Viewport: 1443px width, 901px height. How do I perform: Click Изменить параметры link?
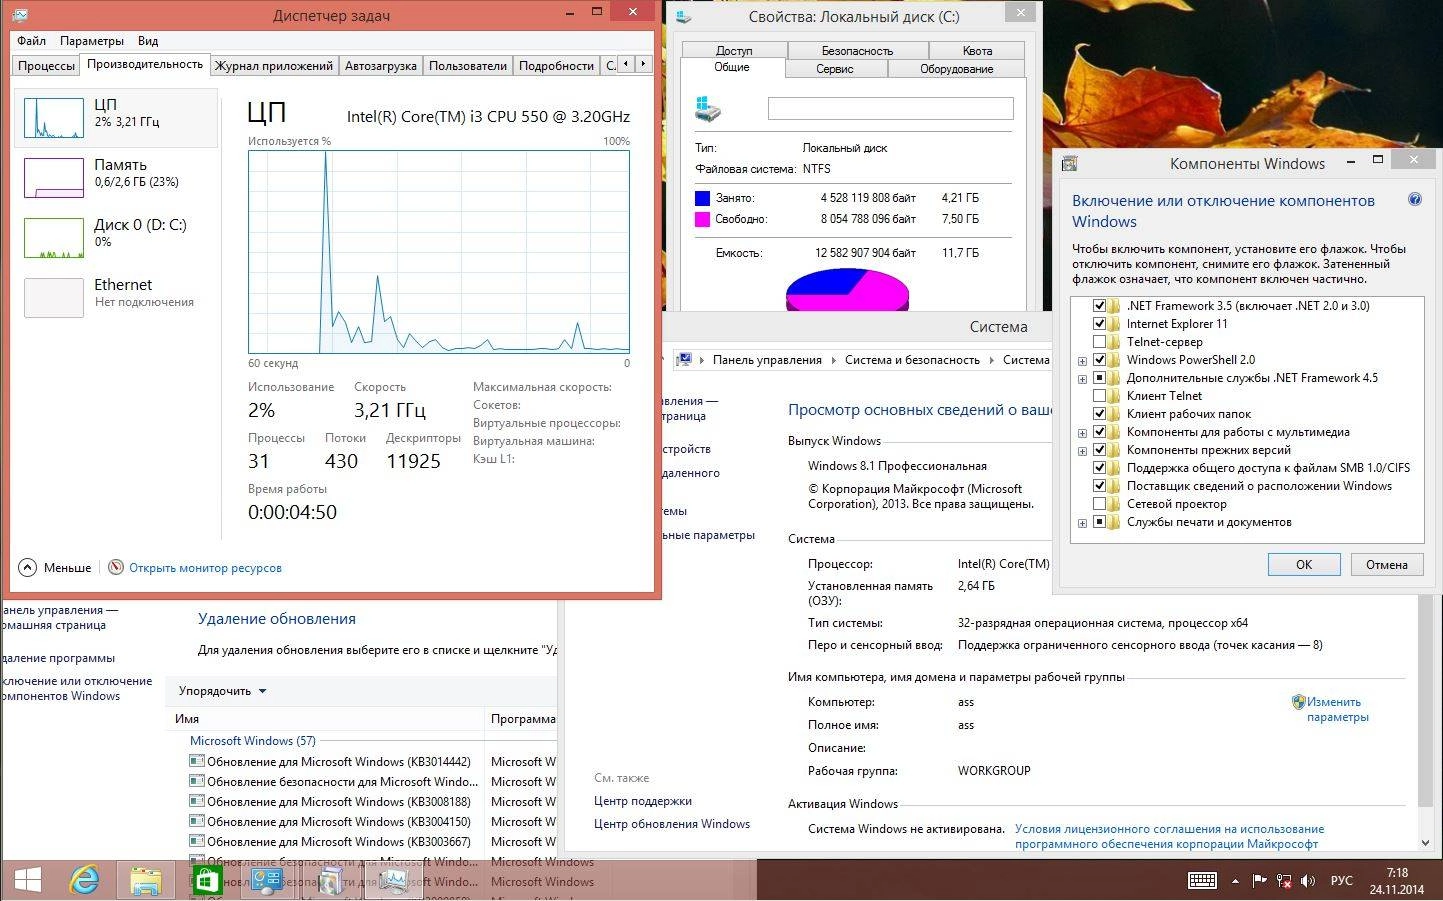tap(1337, 709)
